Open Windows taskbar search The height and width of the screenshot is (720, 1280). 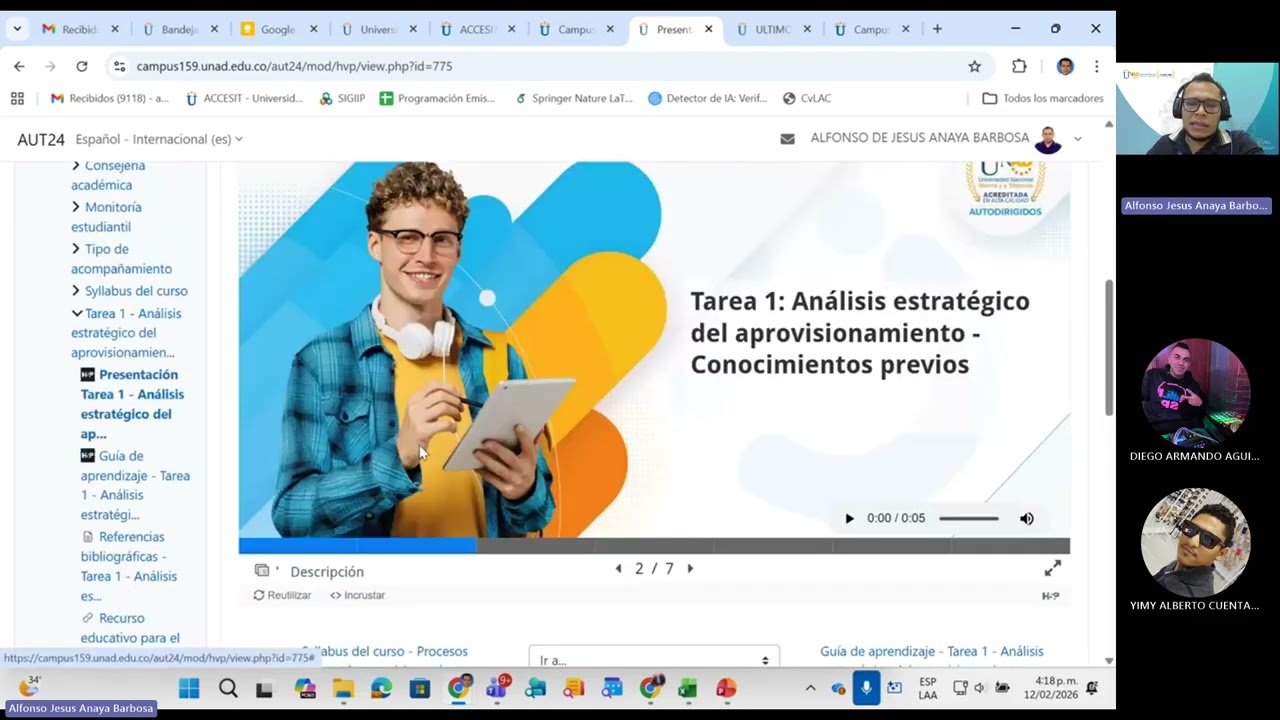tap(228, 688)
